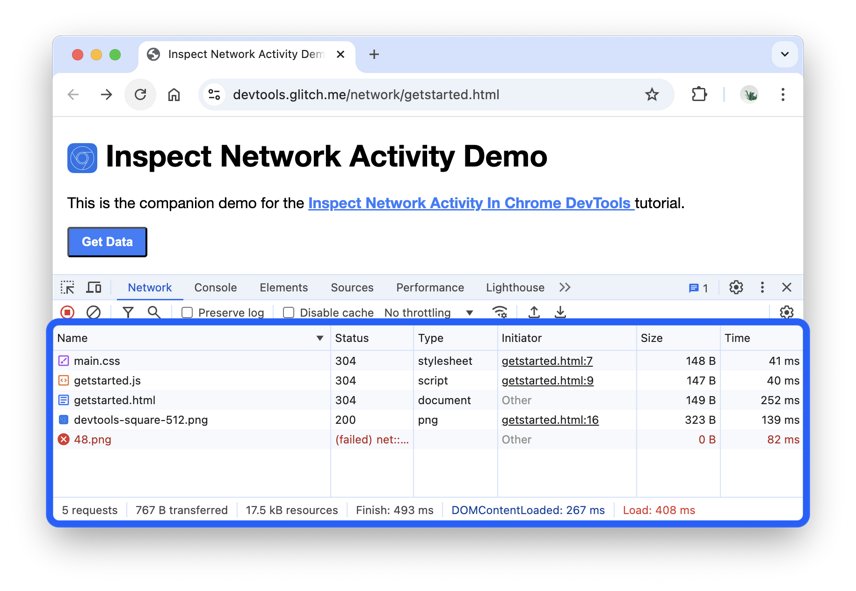Enable the Preserve log checkbox
The width and height of the screenshot is (856, 591).
[x=187, y=313]
